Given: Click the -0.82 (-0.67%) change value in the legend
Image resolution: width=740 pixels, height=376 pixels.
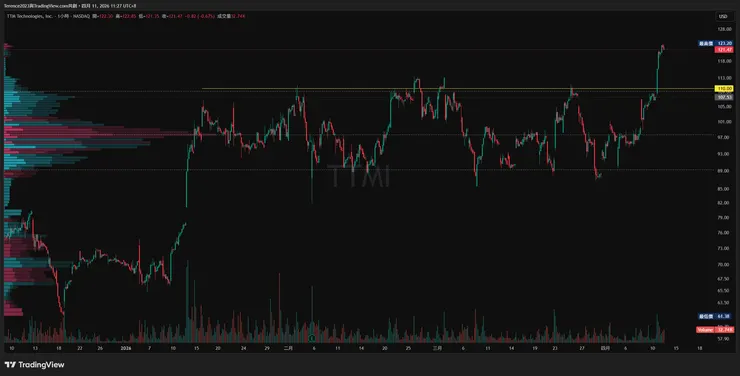Looking at the screenshot, I should click(x=201, y=16).
